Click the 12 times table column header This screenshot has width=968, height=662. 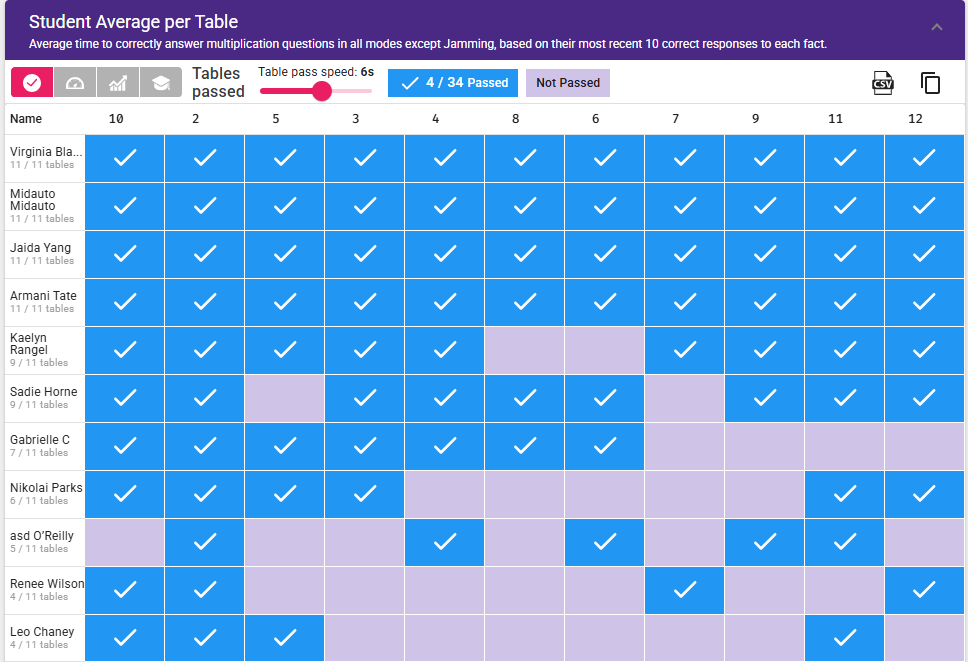point(915,119)
